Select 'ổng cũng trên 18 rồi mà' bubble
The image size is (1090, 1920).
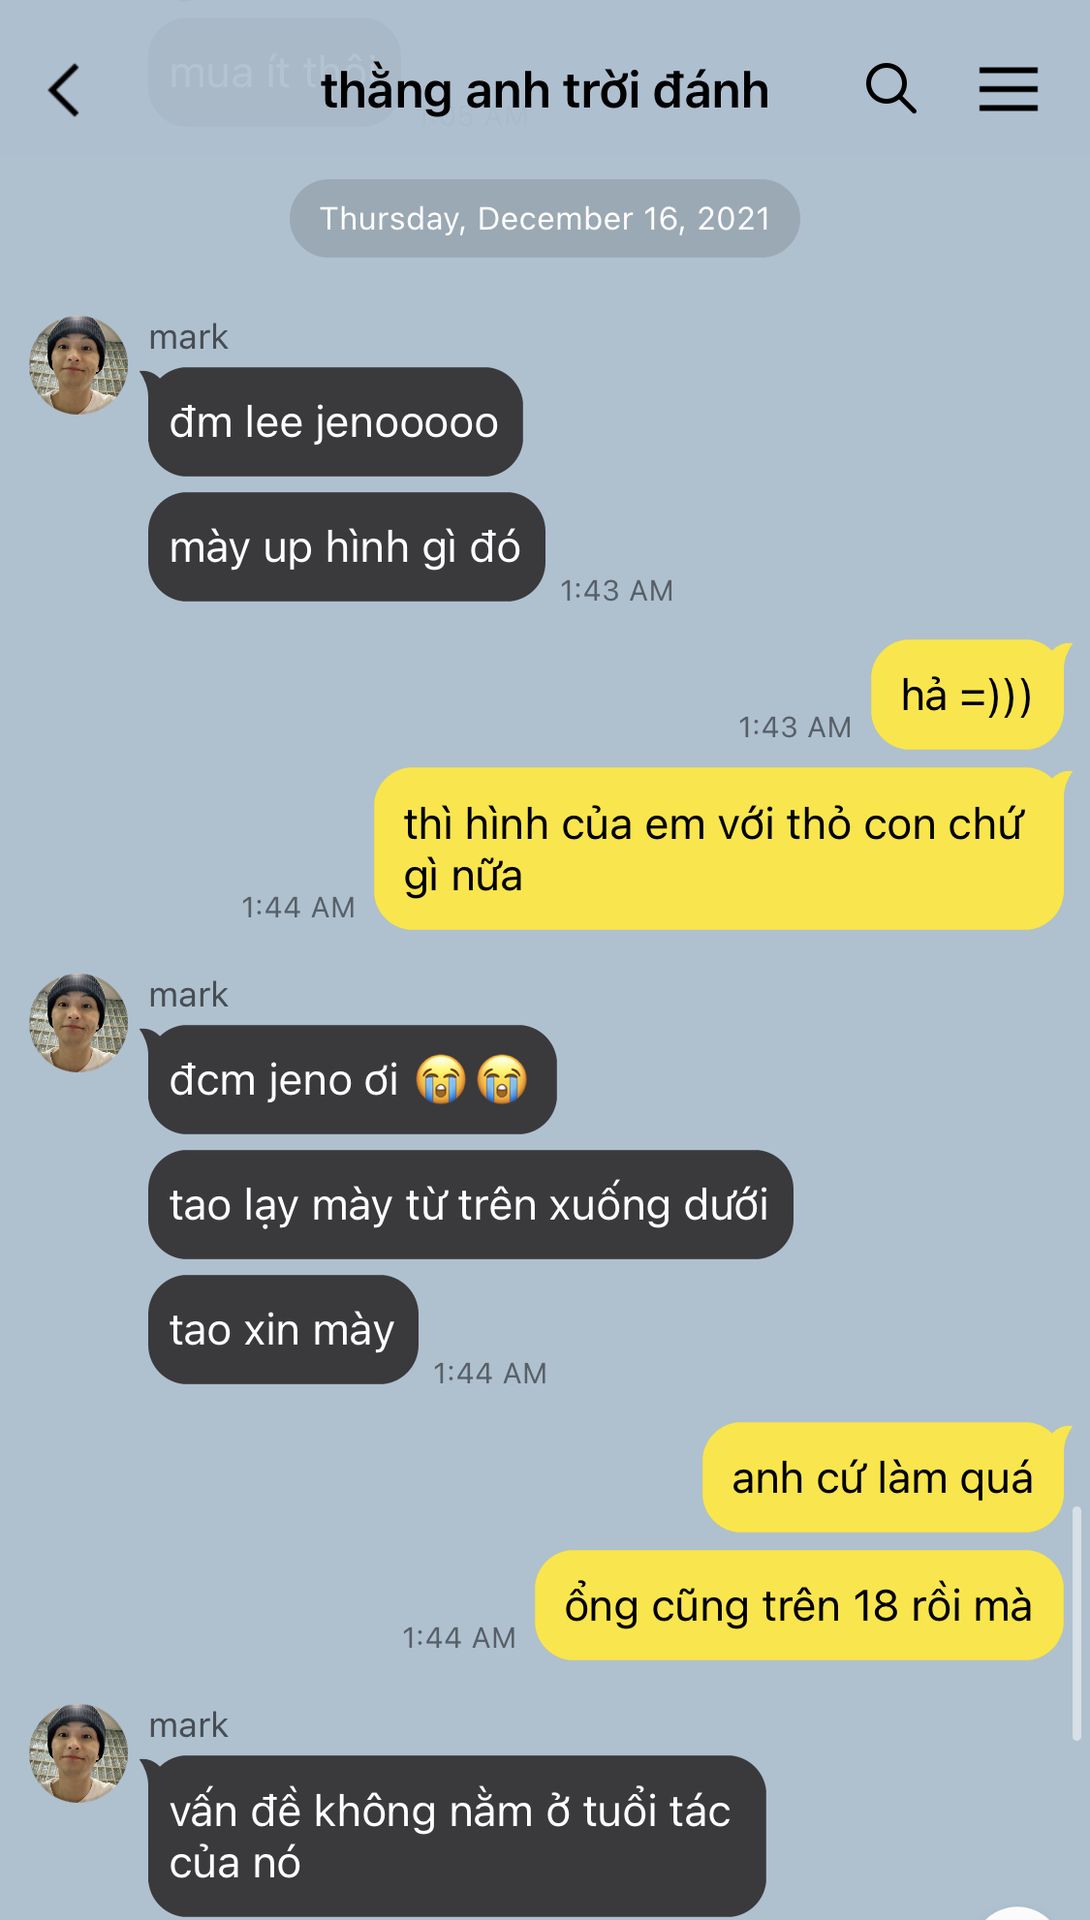tap(799, 1605)
